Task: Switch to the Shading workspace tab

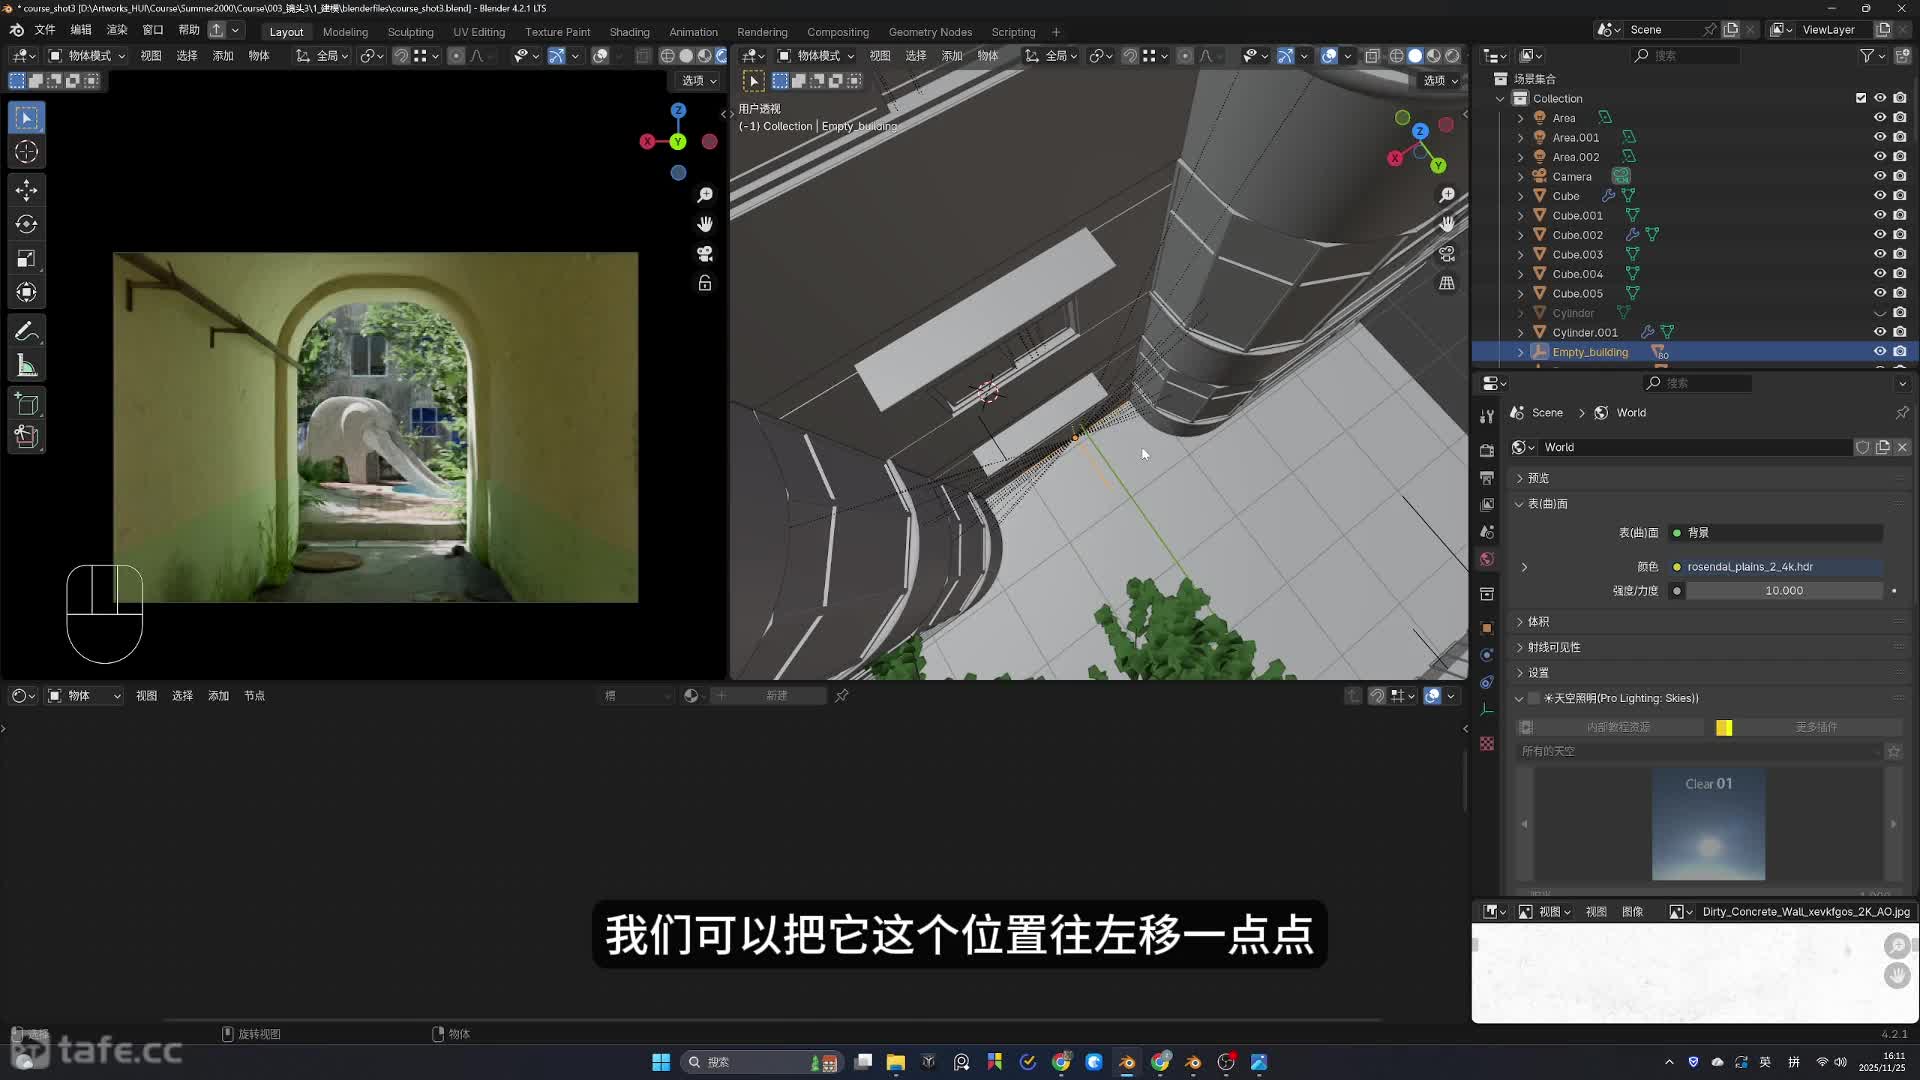Action: (629, 32)
